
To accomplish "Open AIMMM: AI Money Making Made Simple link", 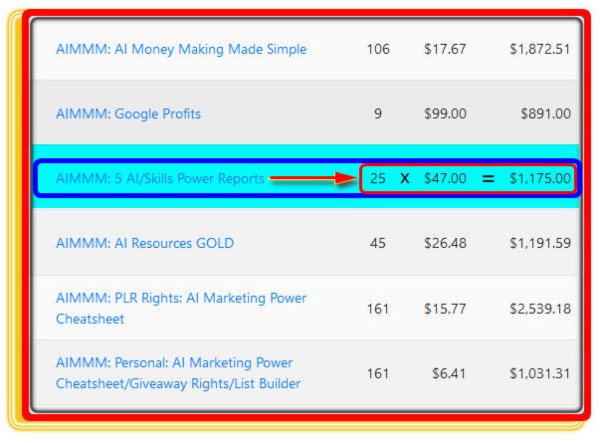I will click(x=181, y=49).
